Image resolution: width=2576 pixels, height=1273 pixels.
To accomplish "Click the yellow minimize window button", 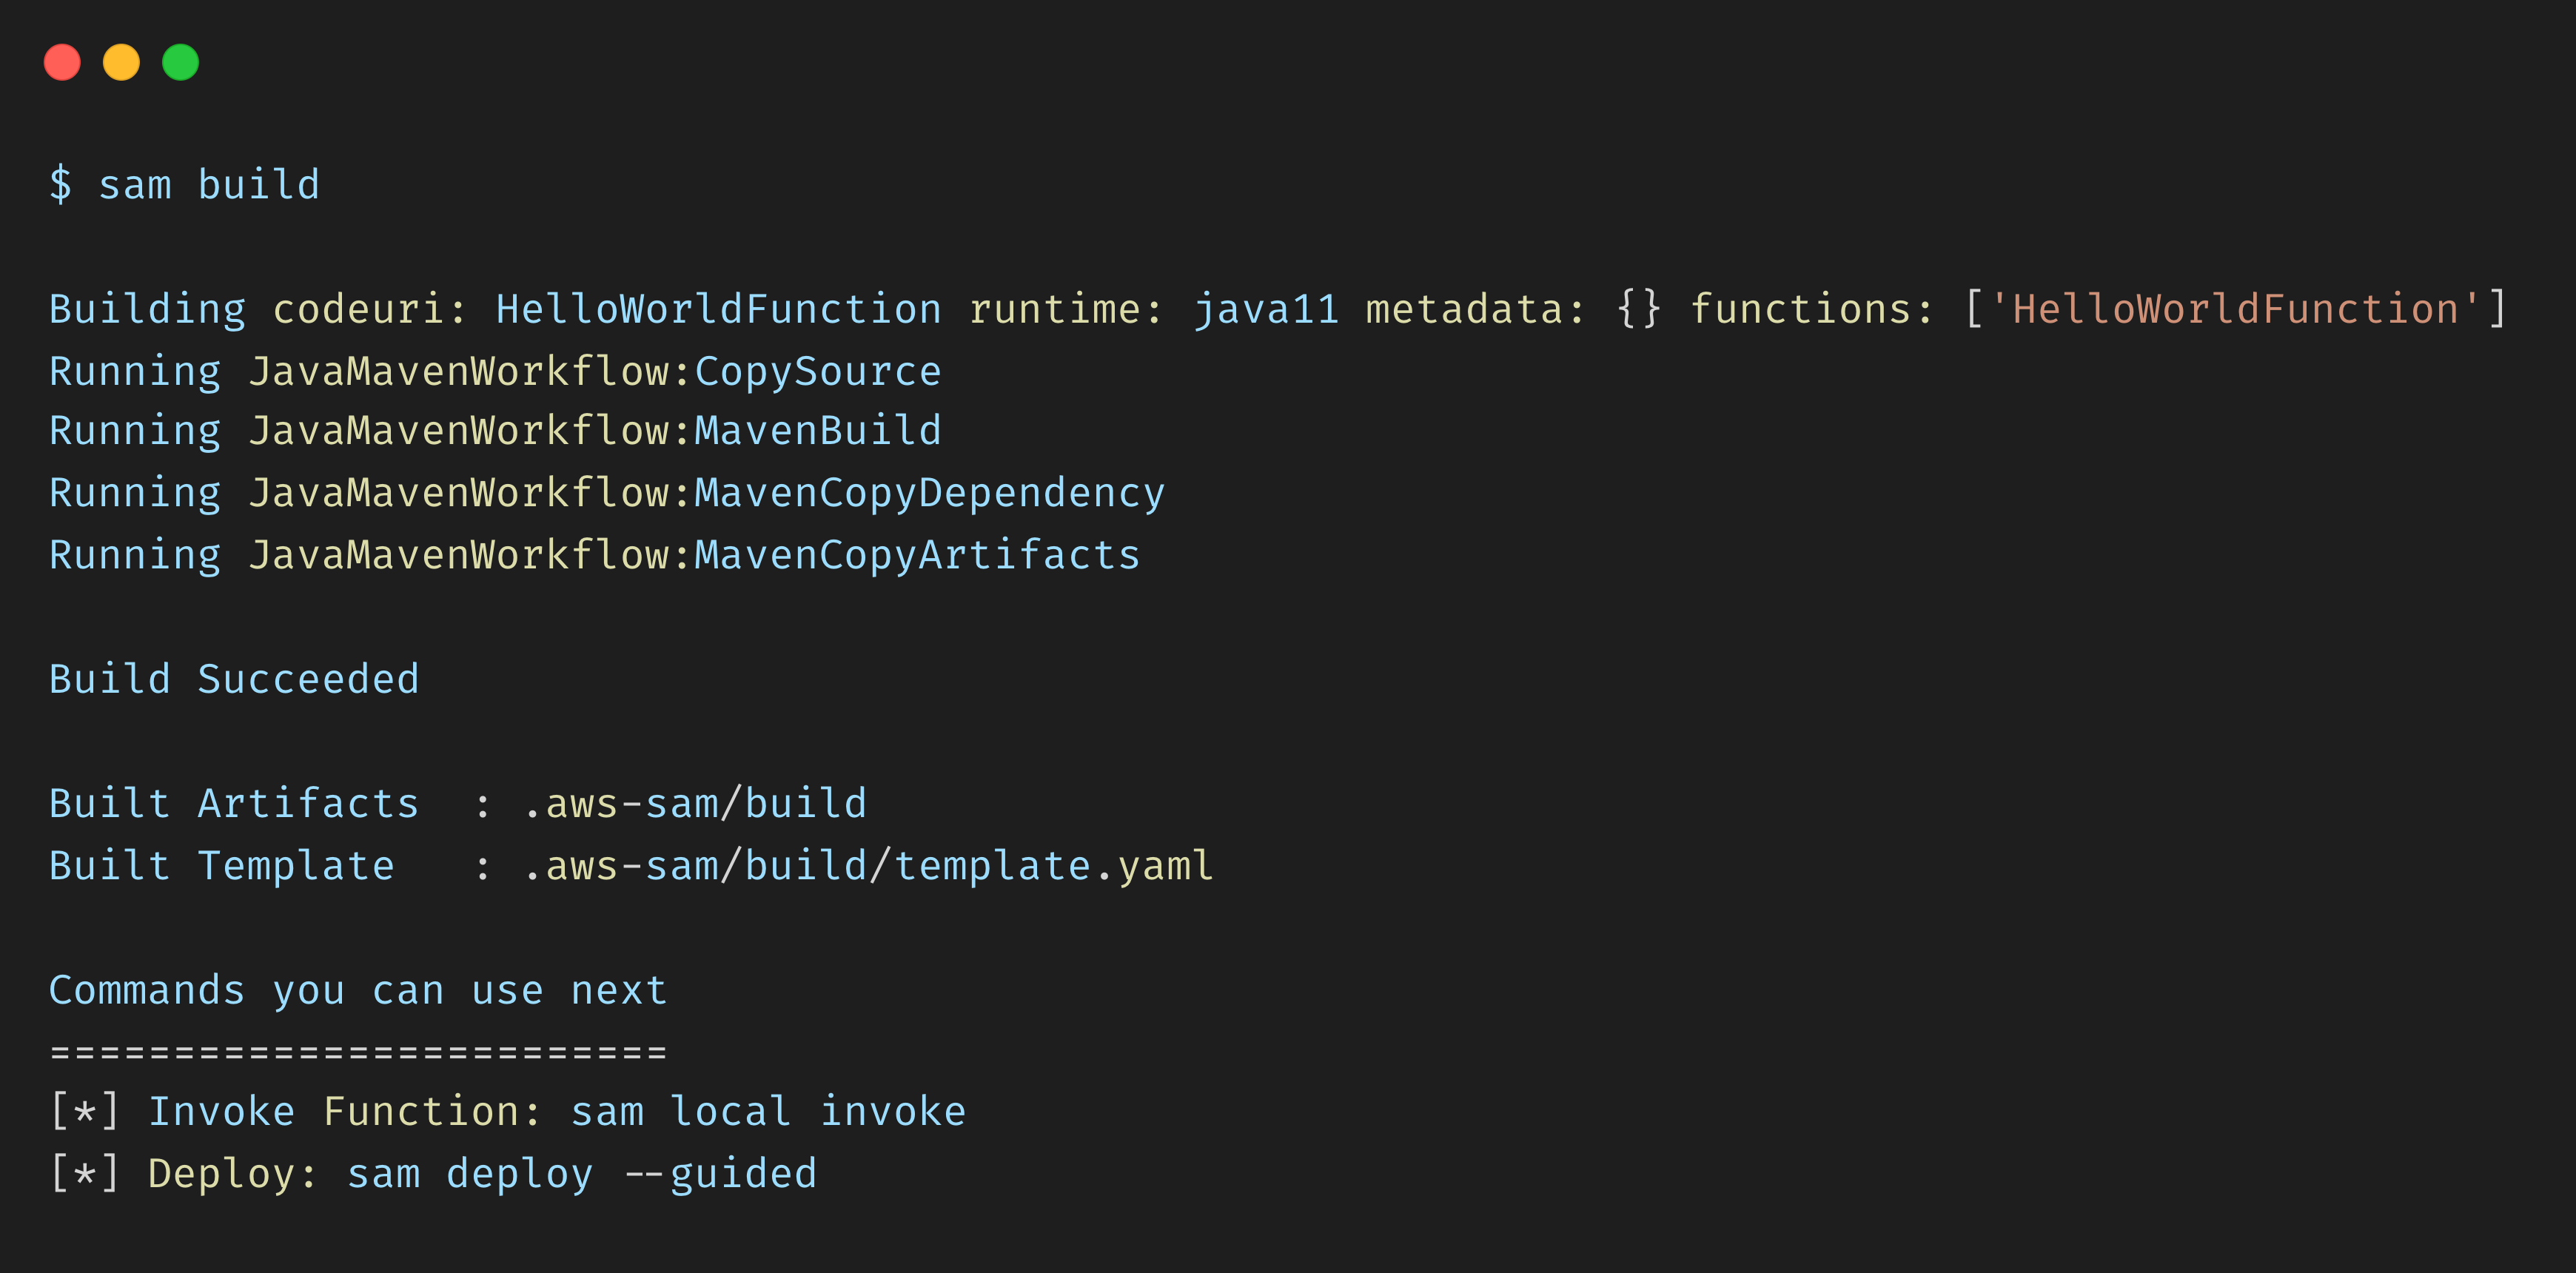I will 121,62.
